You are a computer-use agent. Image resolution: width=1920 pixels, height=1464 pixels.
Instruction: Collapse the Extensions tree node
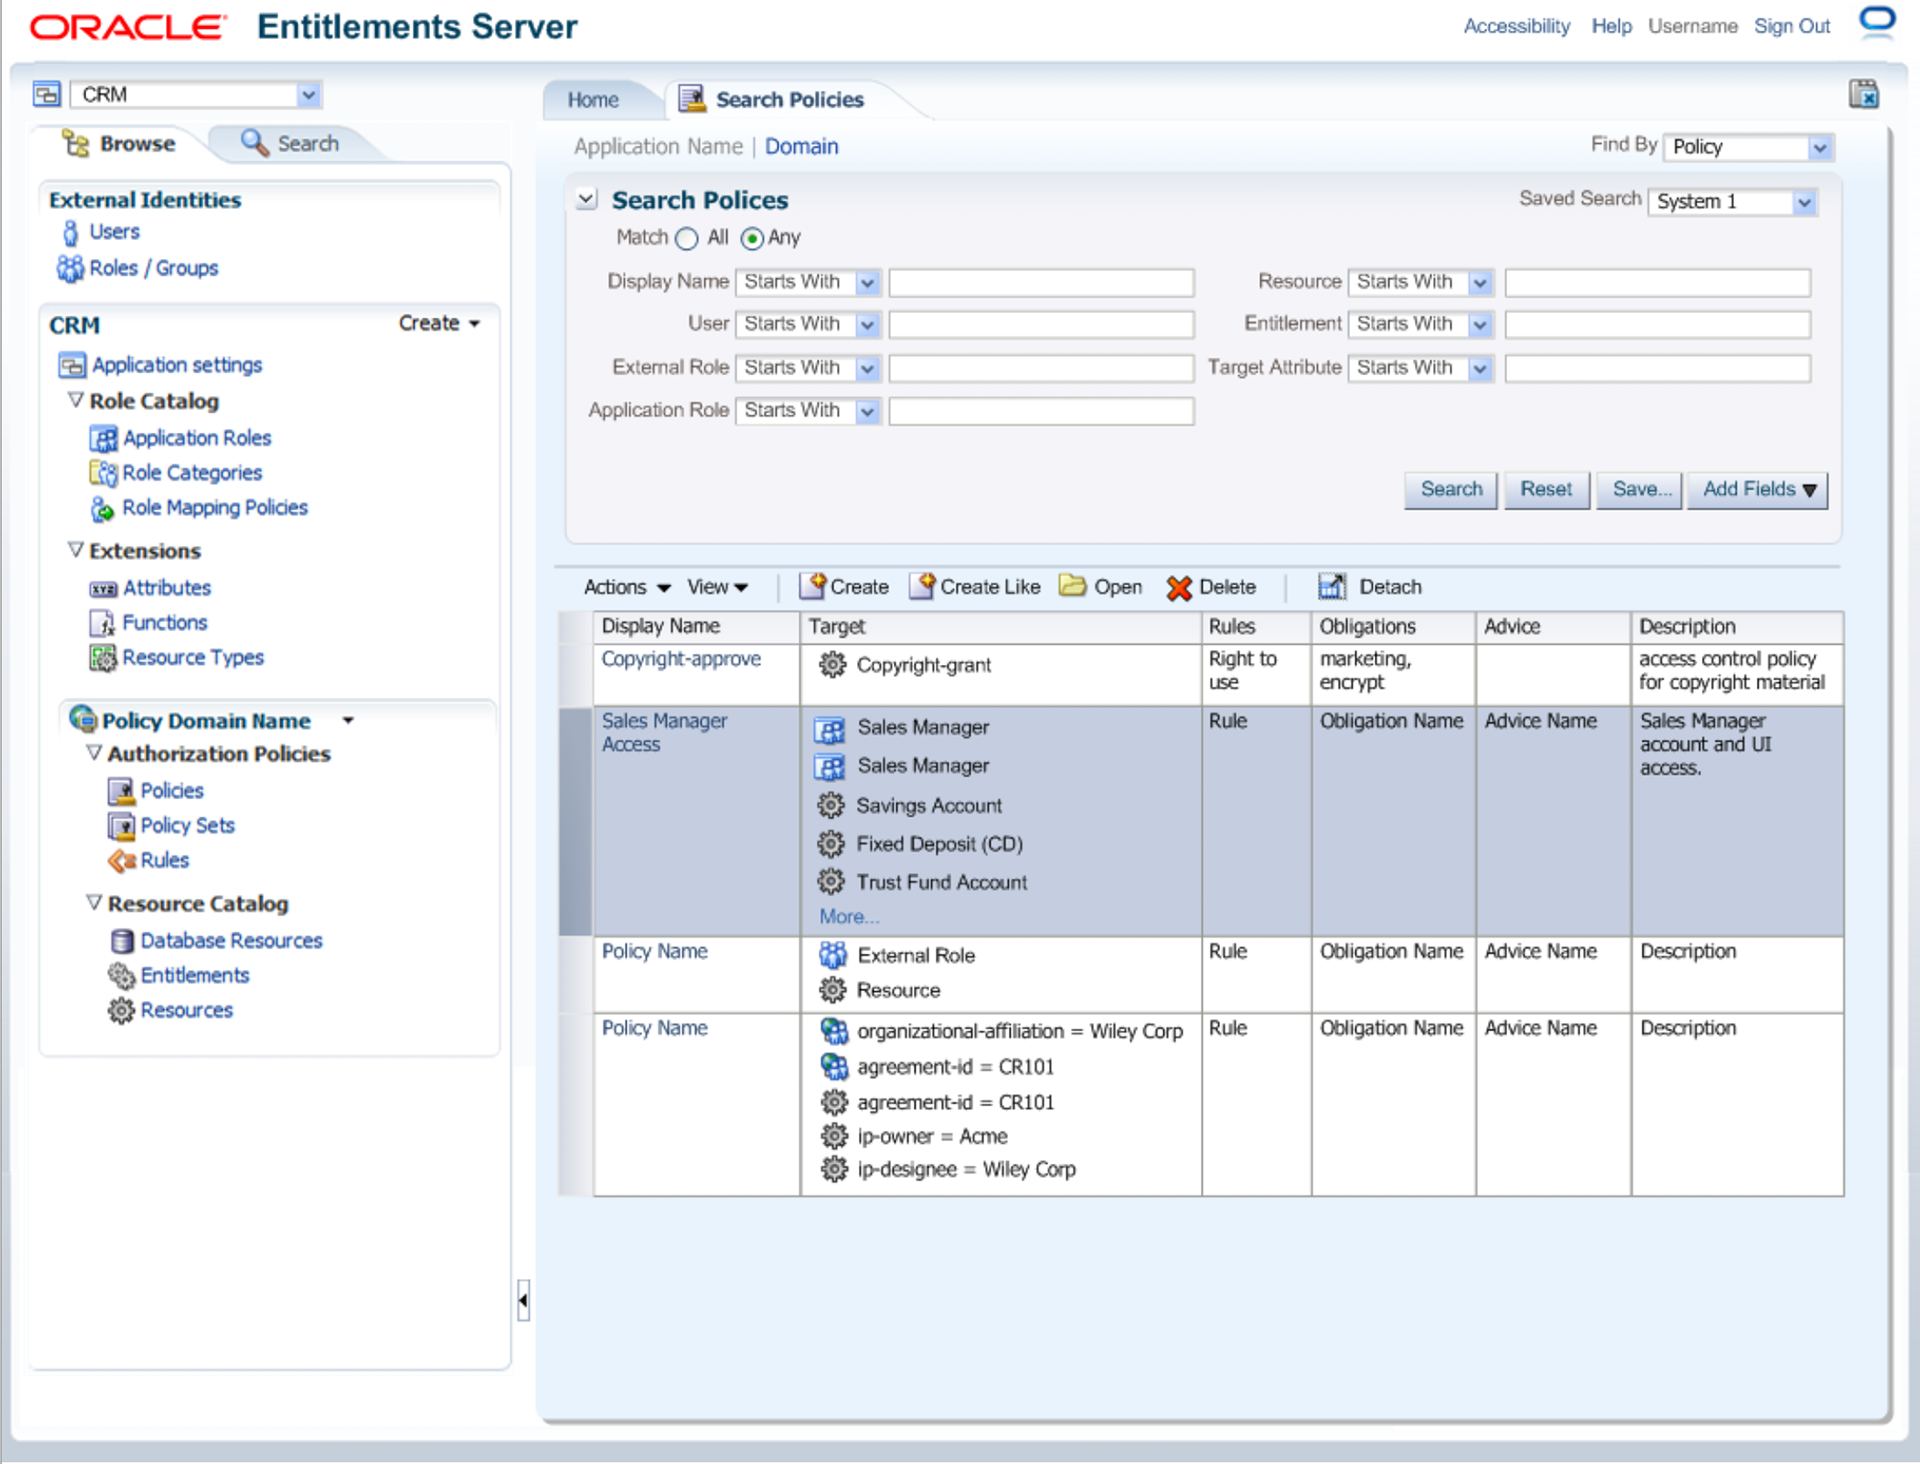click(75, 550)
